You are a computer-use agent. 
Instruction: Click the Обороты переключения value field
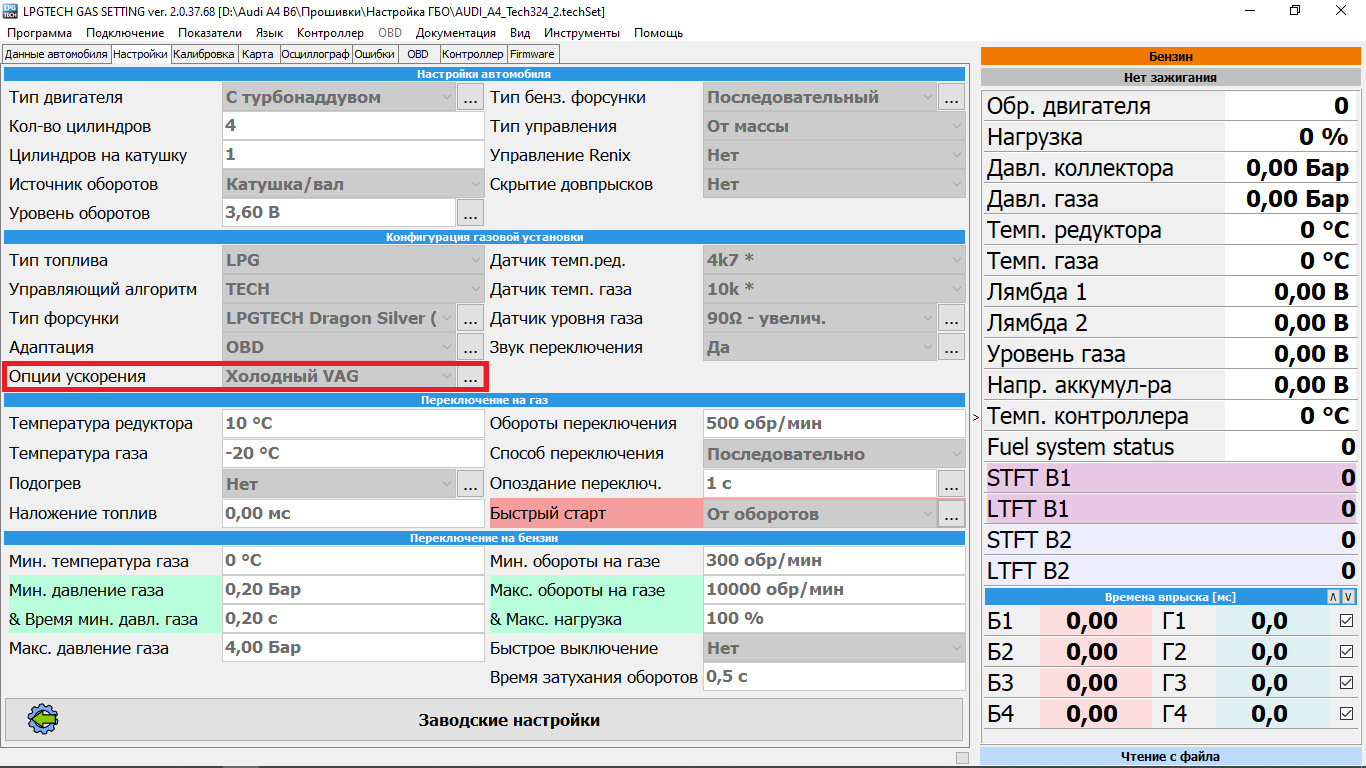pyautogui.click(x=834, y=424)
